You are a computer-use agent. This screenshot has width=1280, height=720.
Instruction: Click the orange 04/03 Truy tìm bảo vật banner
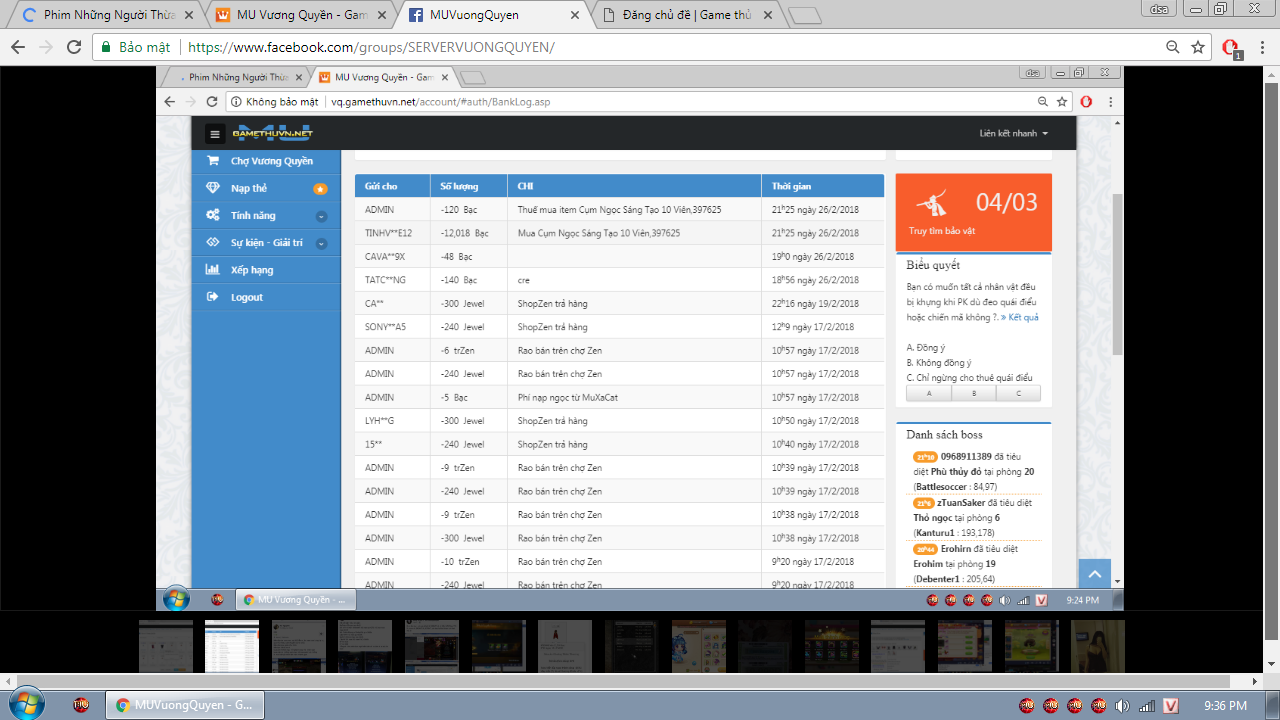click(x=973, y=212)
